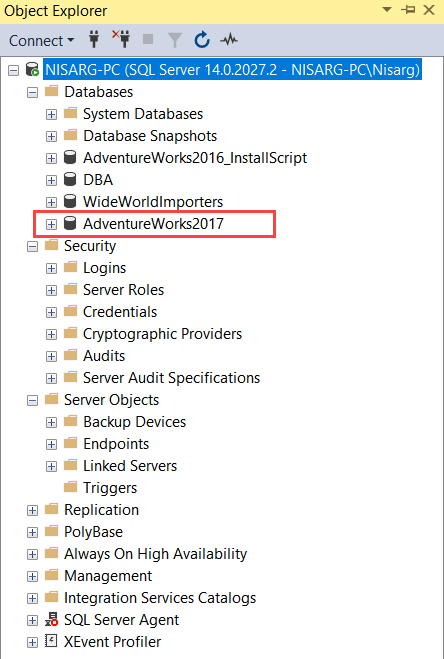Open the Connect dropdown menu
This screenshot has height=659, width=444.
click(x=41, y=40)
